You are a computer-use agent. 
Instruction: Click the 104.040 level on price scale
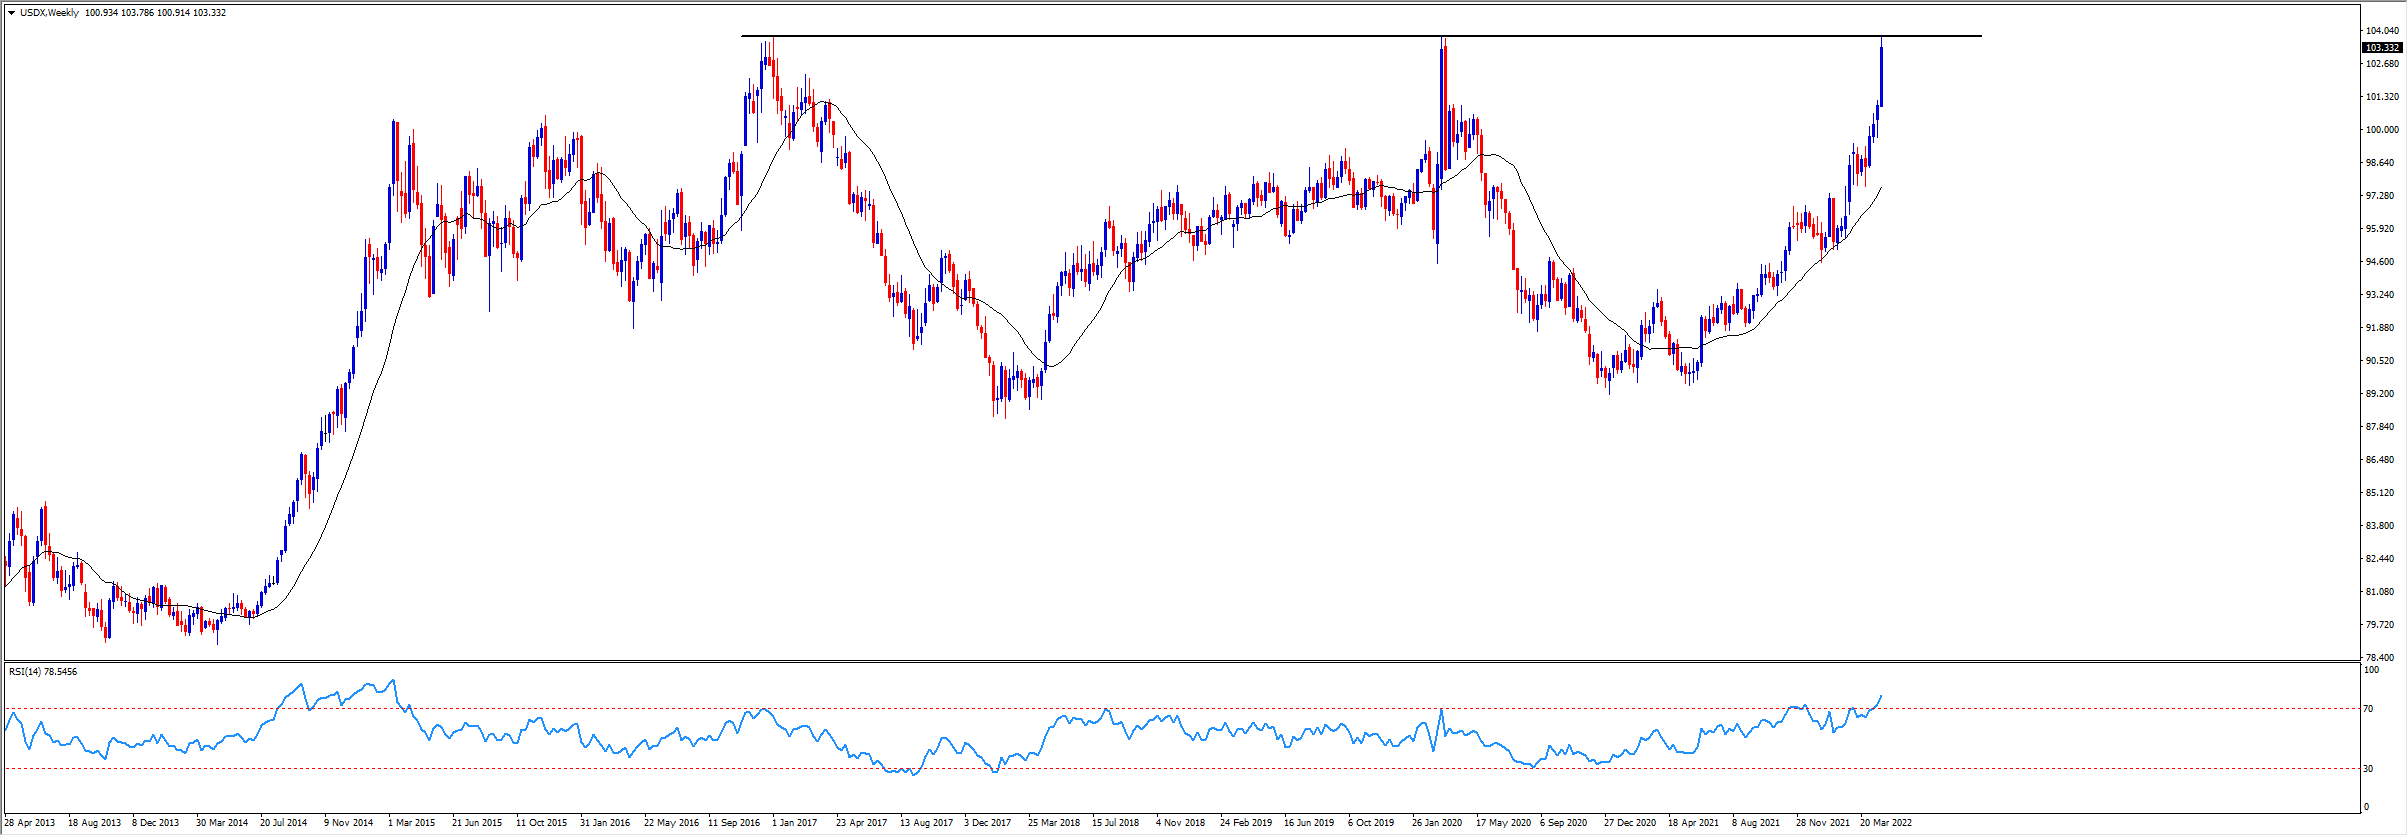coord(2380,31)
